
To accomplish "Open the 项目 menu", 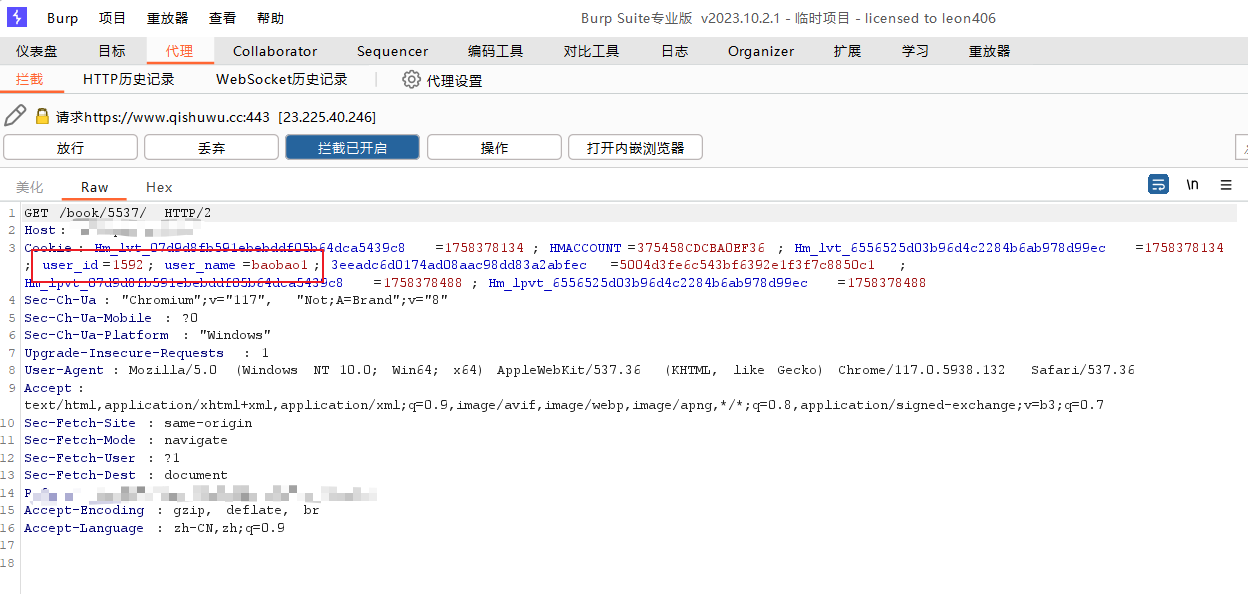I will click(112, 18).
